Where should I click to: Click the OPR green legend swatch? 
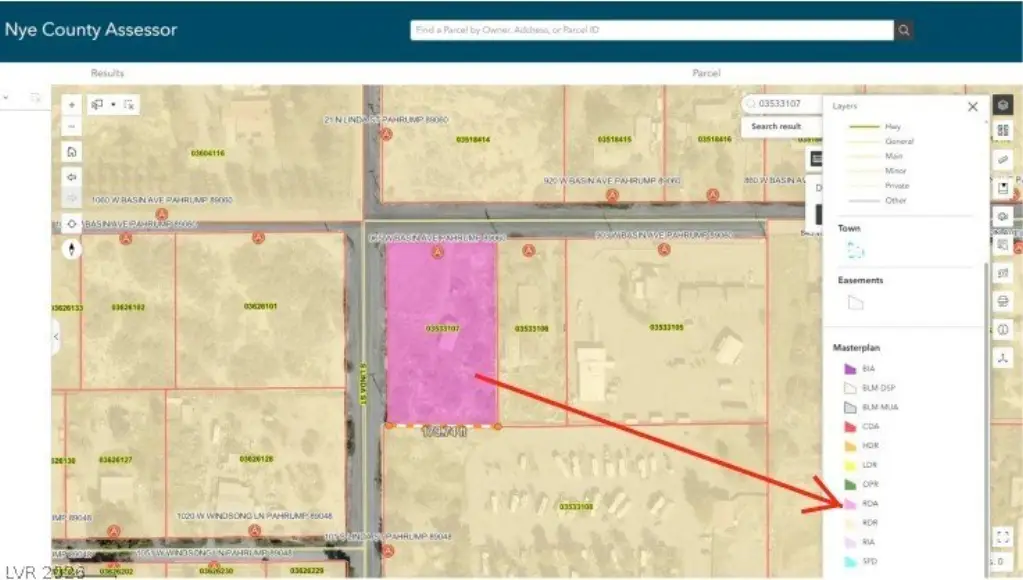click(850, 484)
